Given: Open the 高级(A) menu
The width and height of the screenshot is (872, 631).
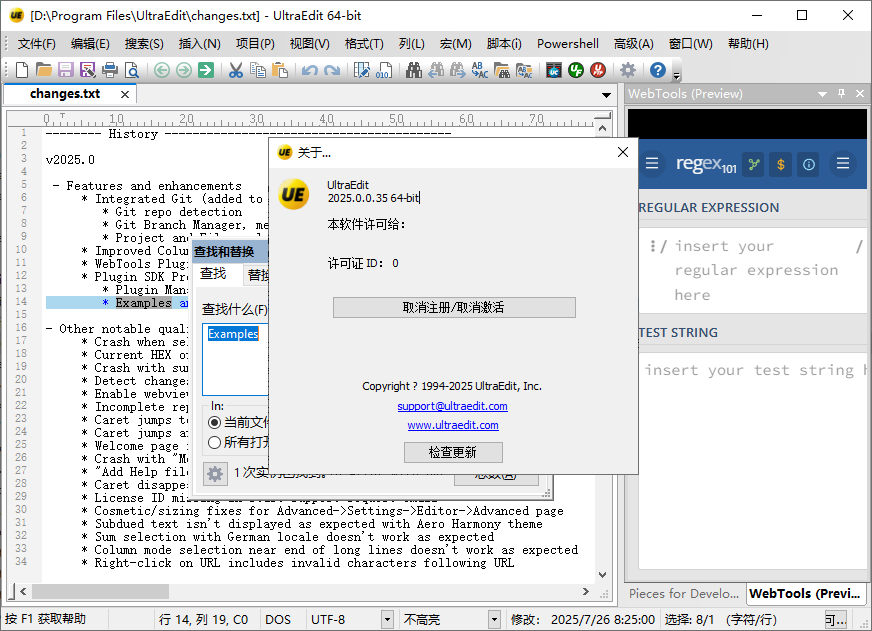Looking at the screenshot, I should click(x=633, y=44).
